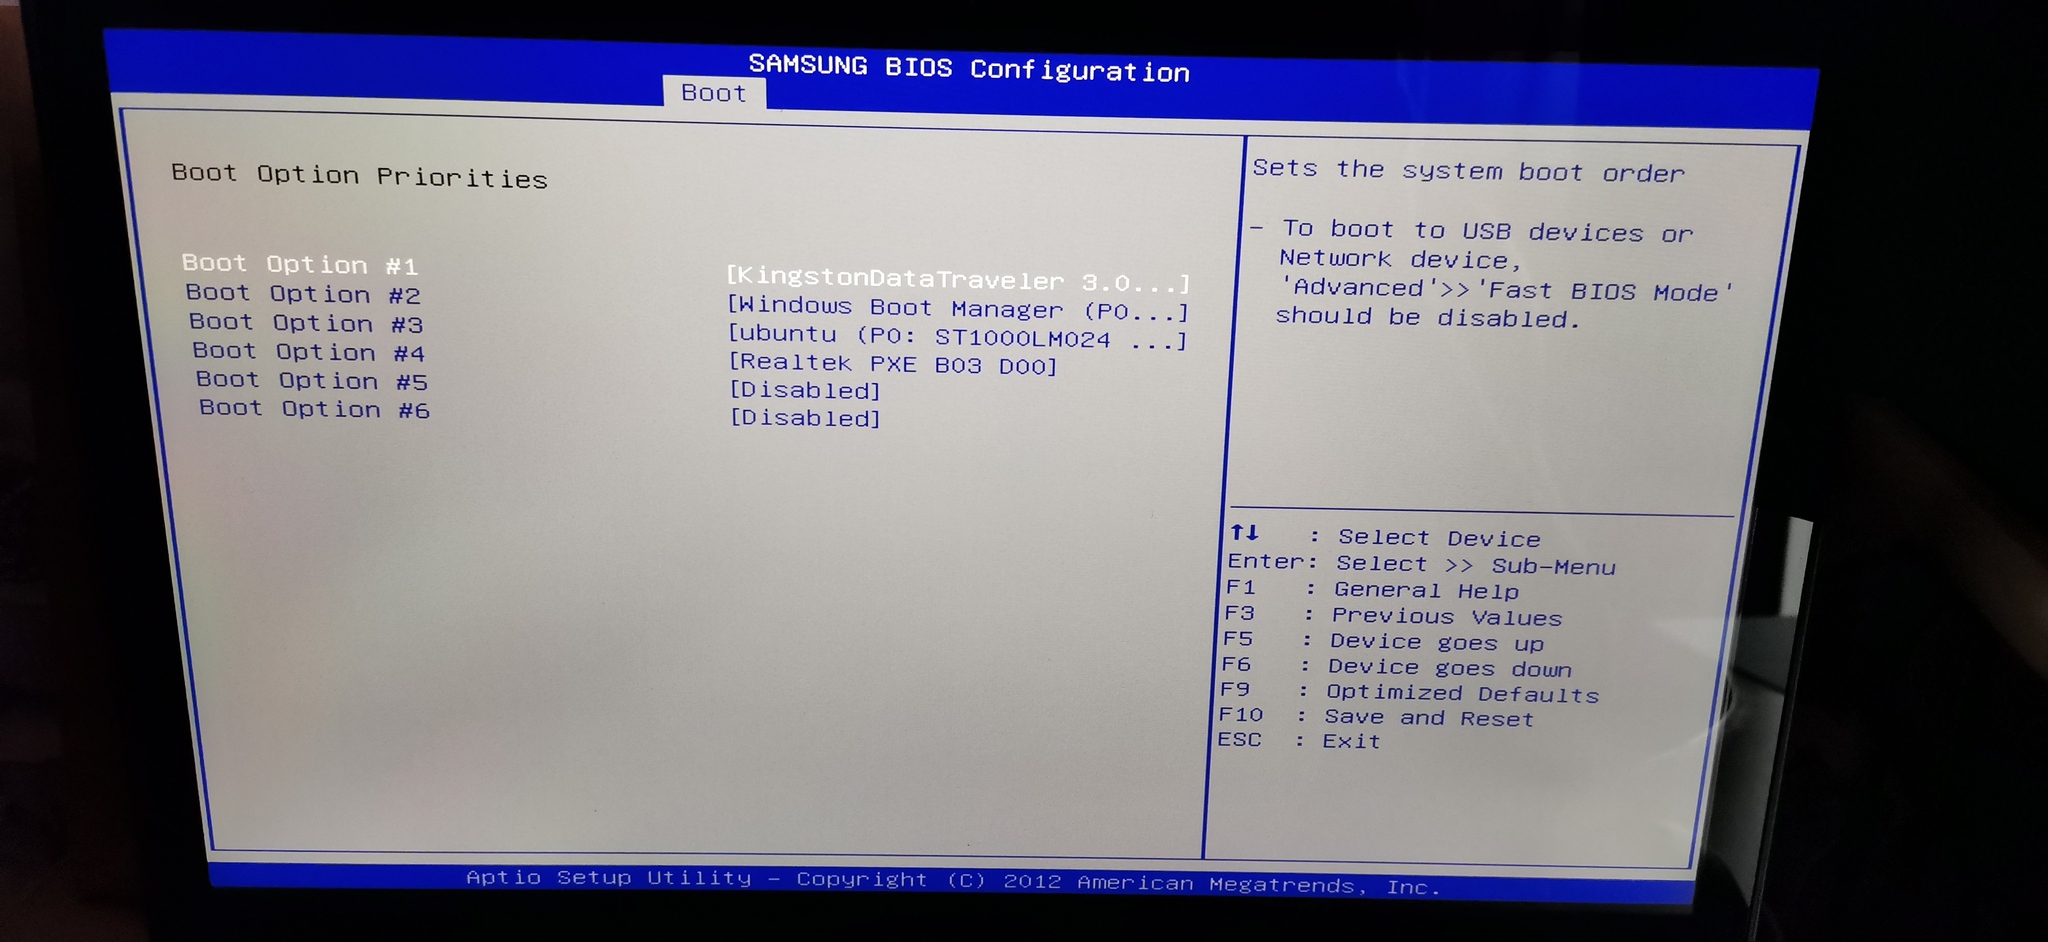The image size is (2048, 942).
Task: Click the Select Device key hint
Action: 1439,539
